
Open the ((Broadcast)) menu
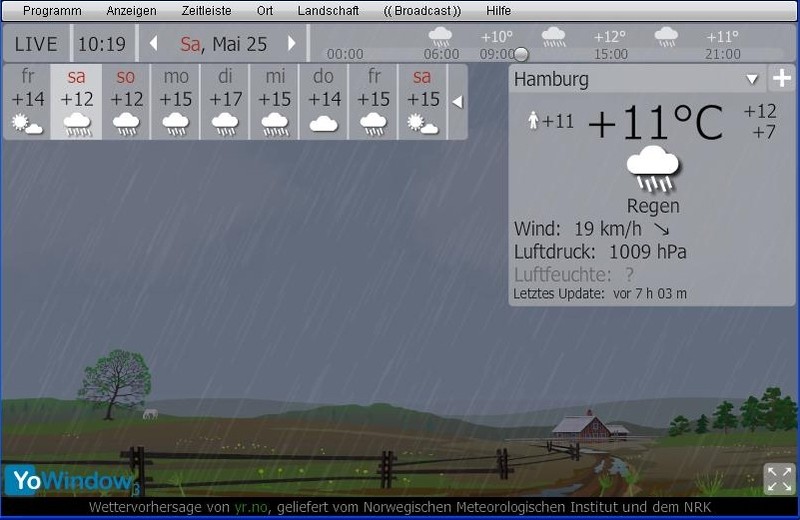pyautogui.click(x=423, y=11)
